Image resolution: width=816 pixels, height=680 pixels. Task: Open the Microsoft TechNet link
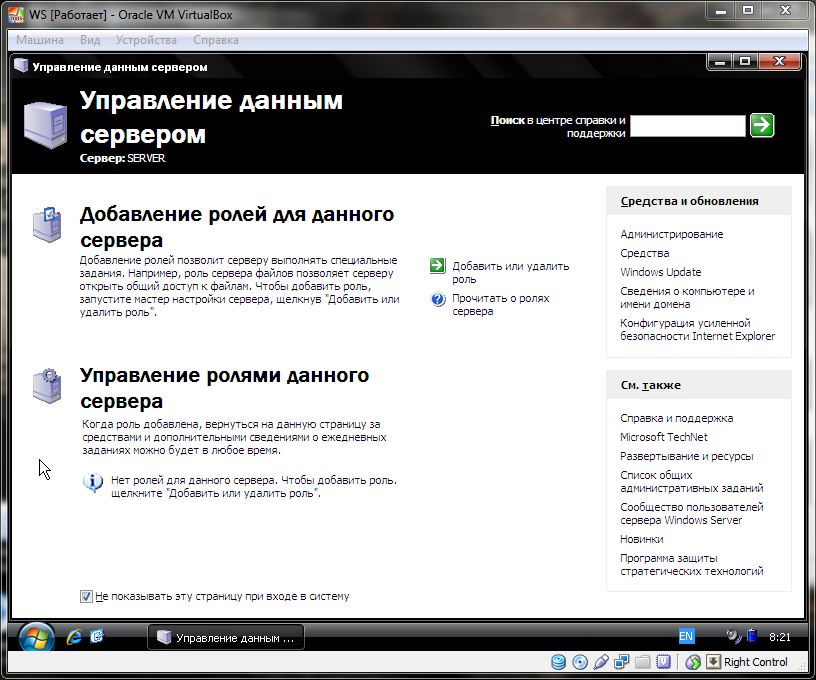(x=664, y=437)
